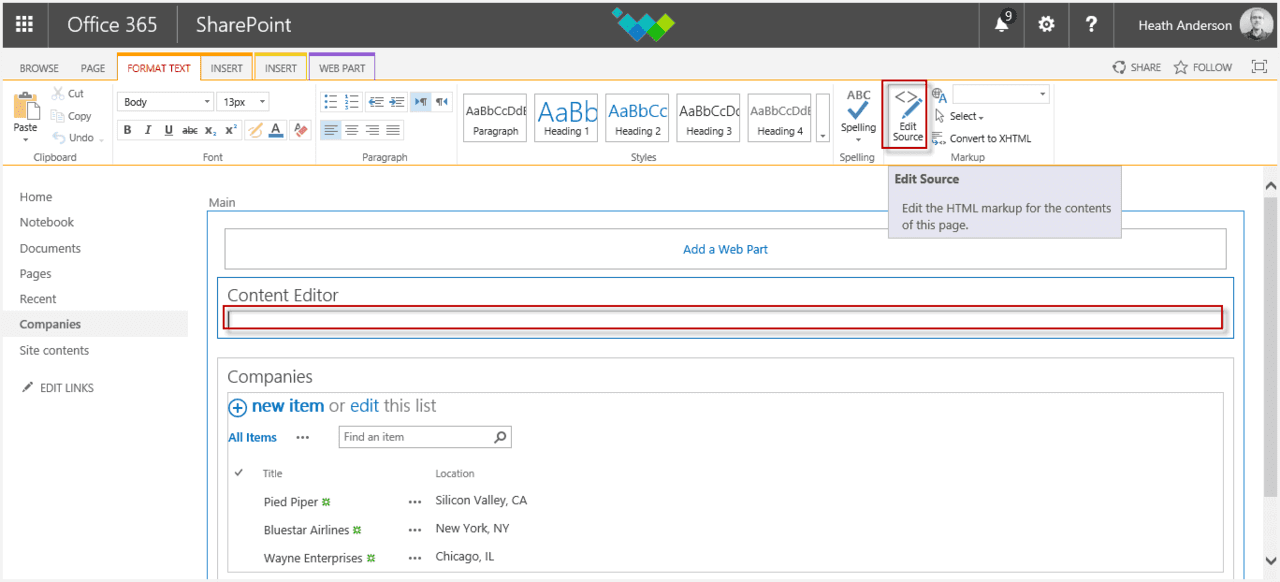The height and width of the screenshot is (582, 1280).
Task: Select the FORMAT TEXT tab
Action: [x=158, y=68]
